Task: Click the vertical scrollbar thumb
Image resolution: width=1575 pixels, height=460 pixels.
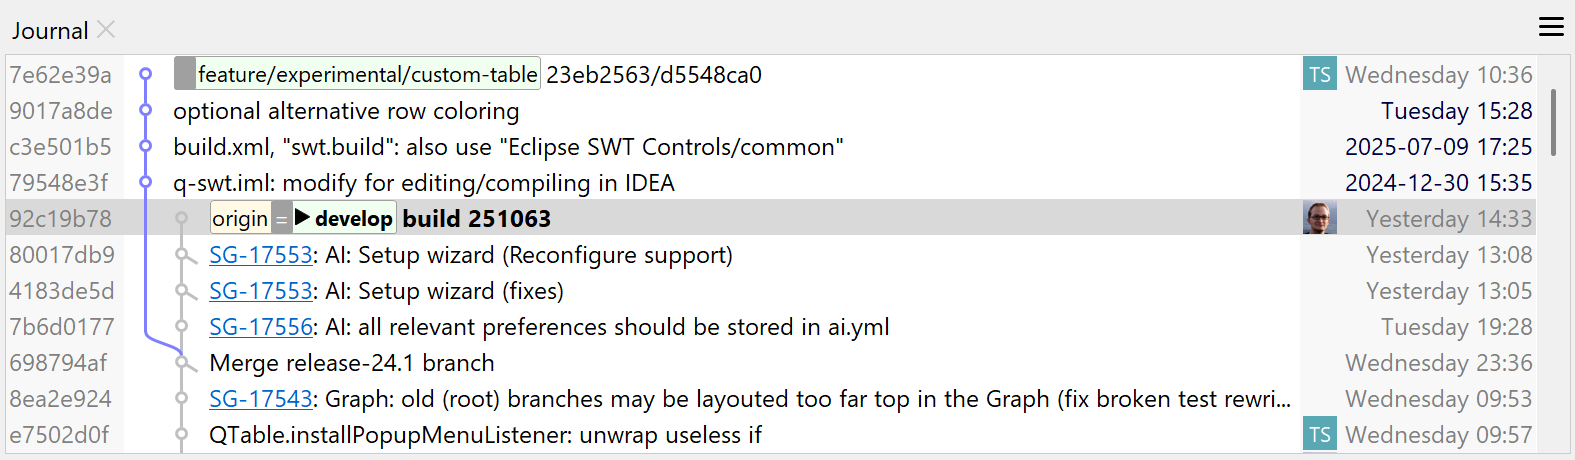Action: pyautogui.click(x=1553, y=122)
